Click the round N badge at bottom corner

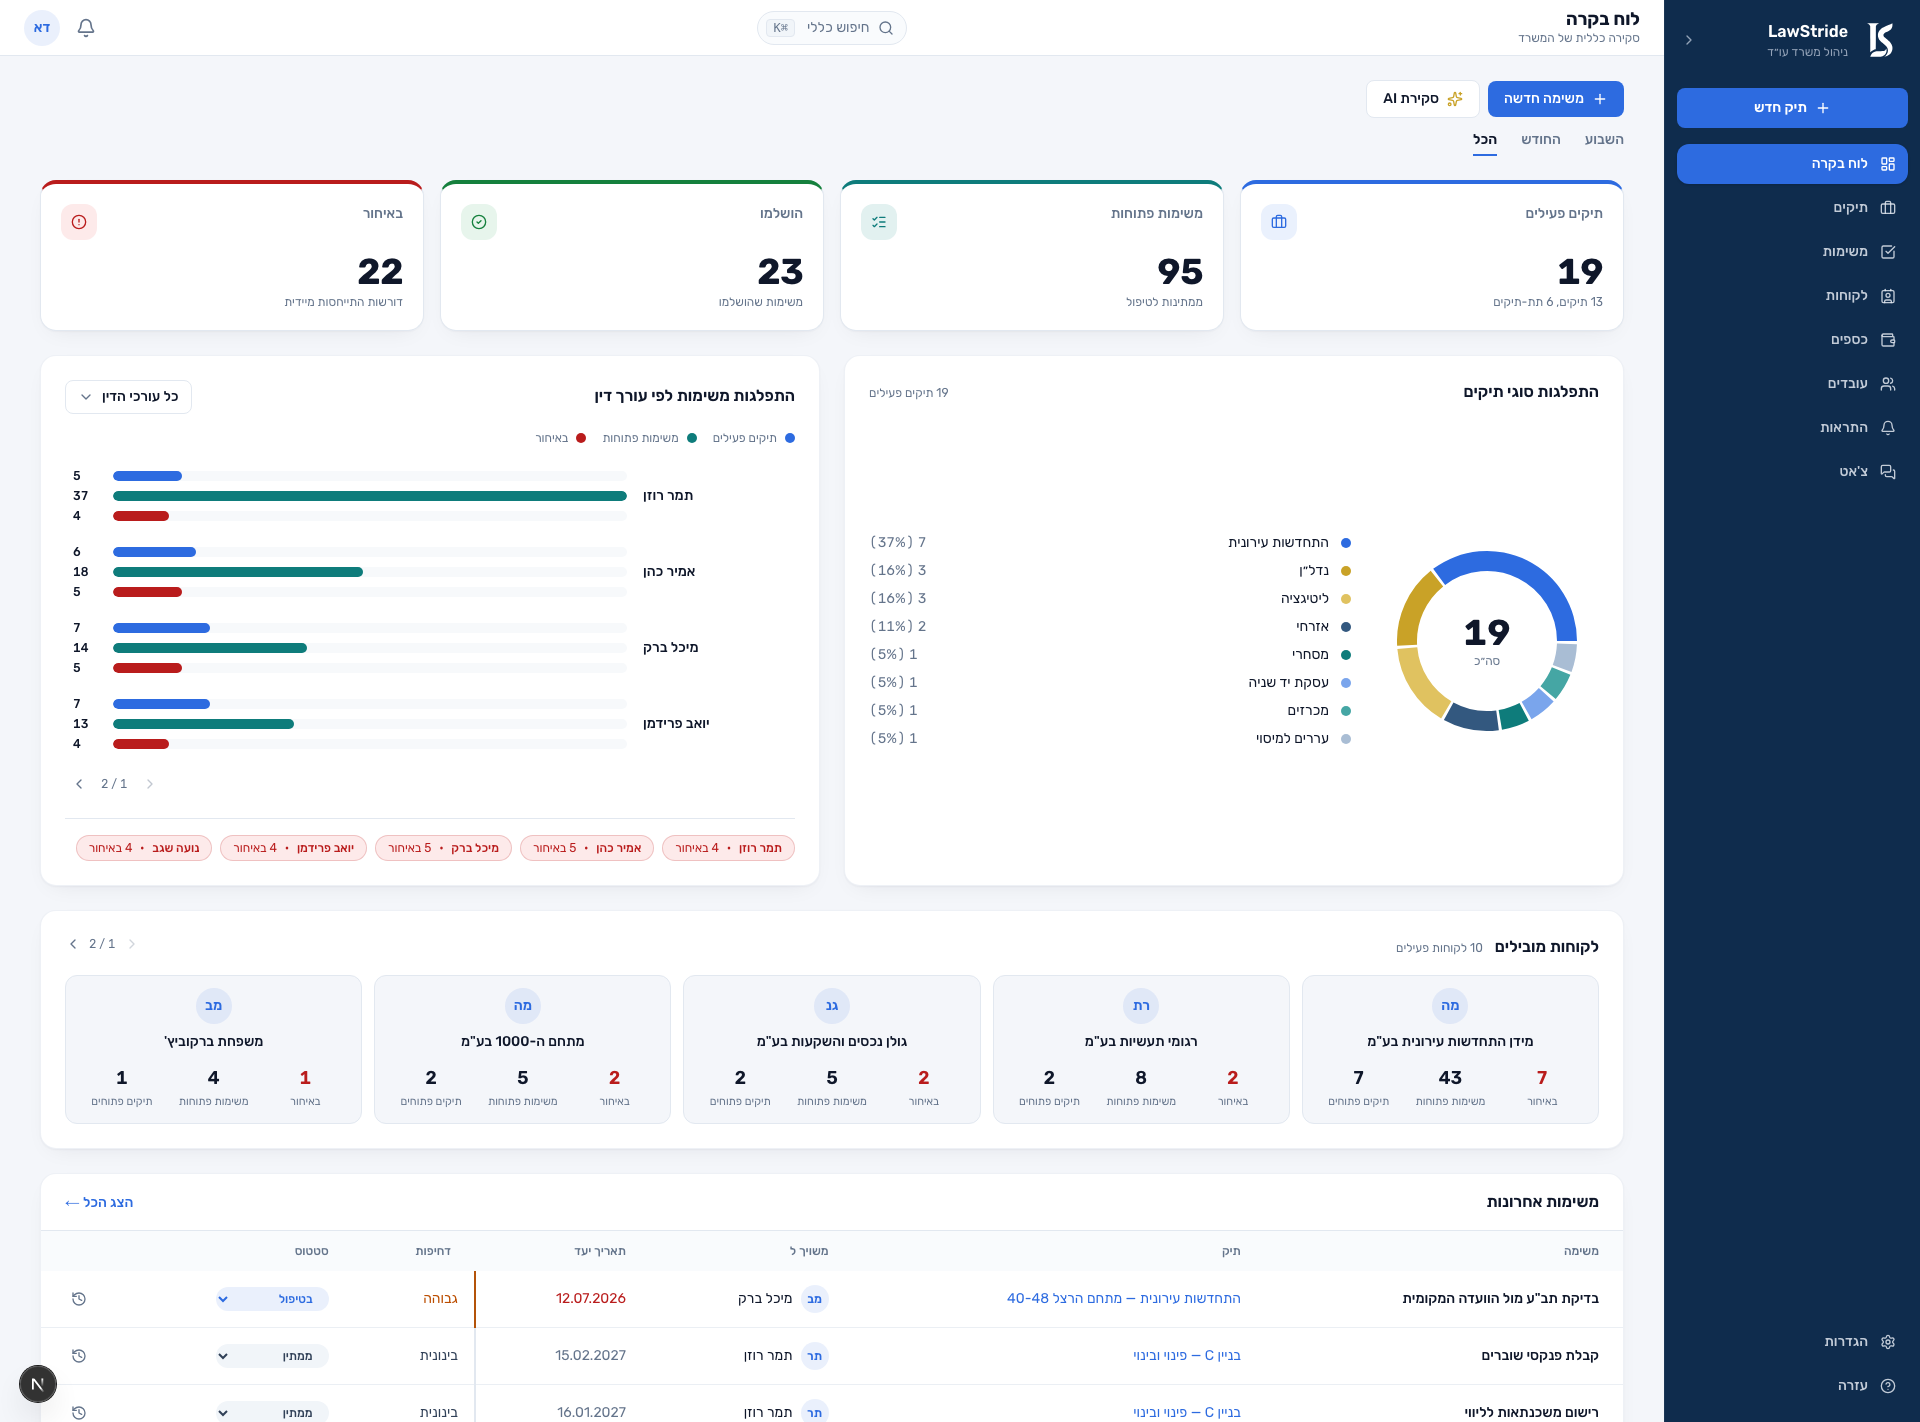(x=38, y=1384)
